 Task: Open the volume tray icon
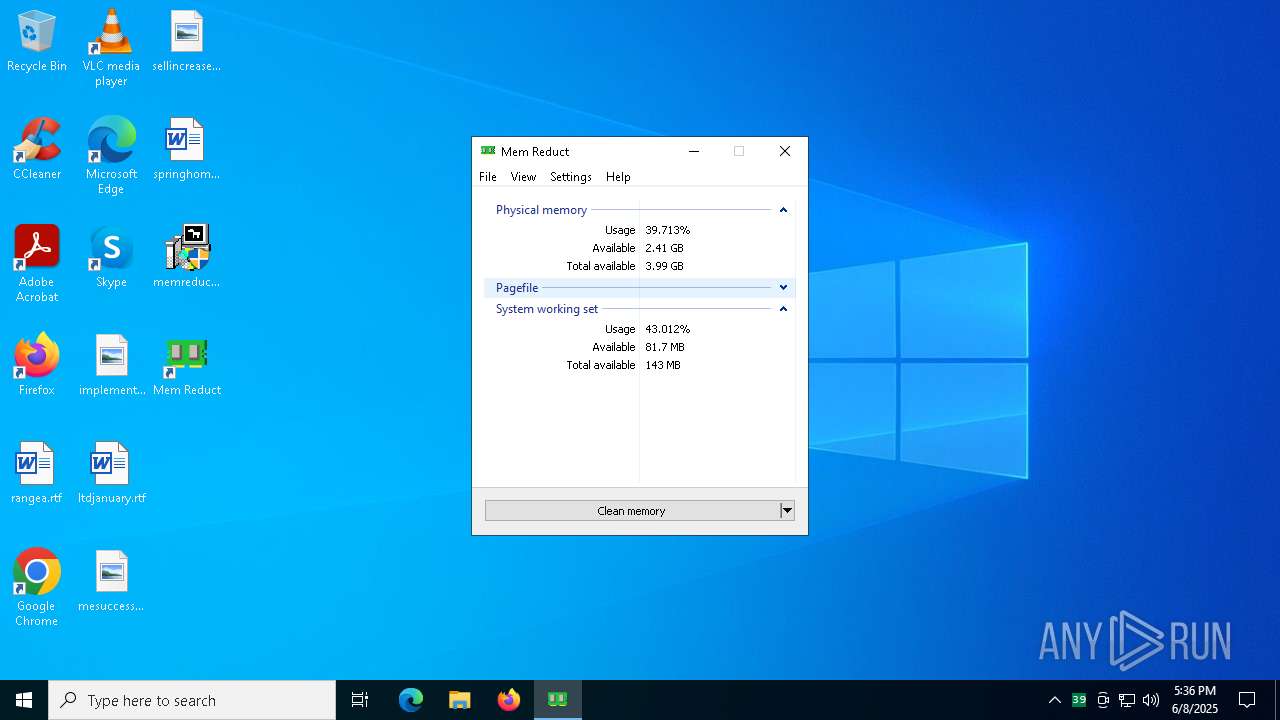coord(1151,700)
